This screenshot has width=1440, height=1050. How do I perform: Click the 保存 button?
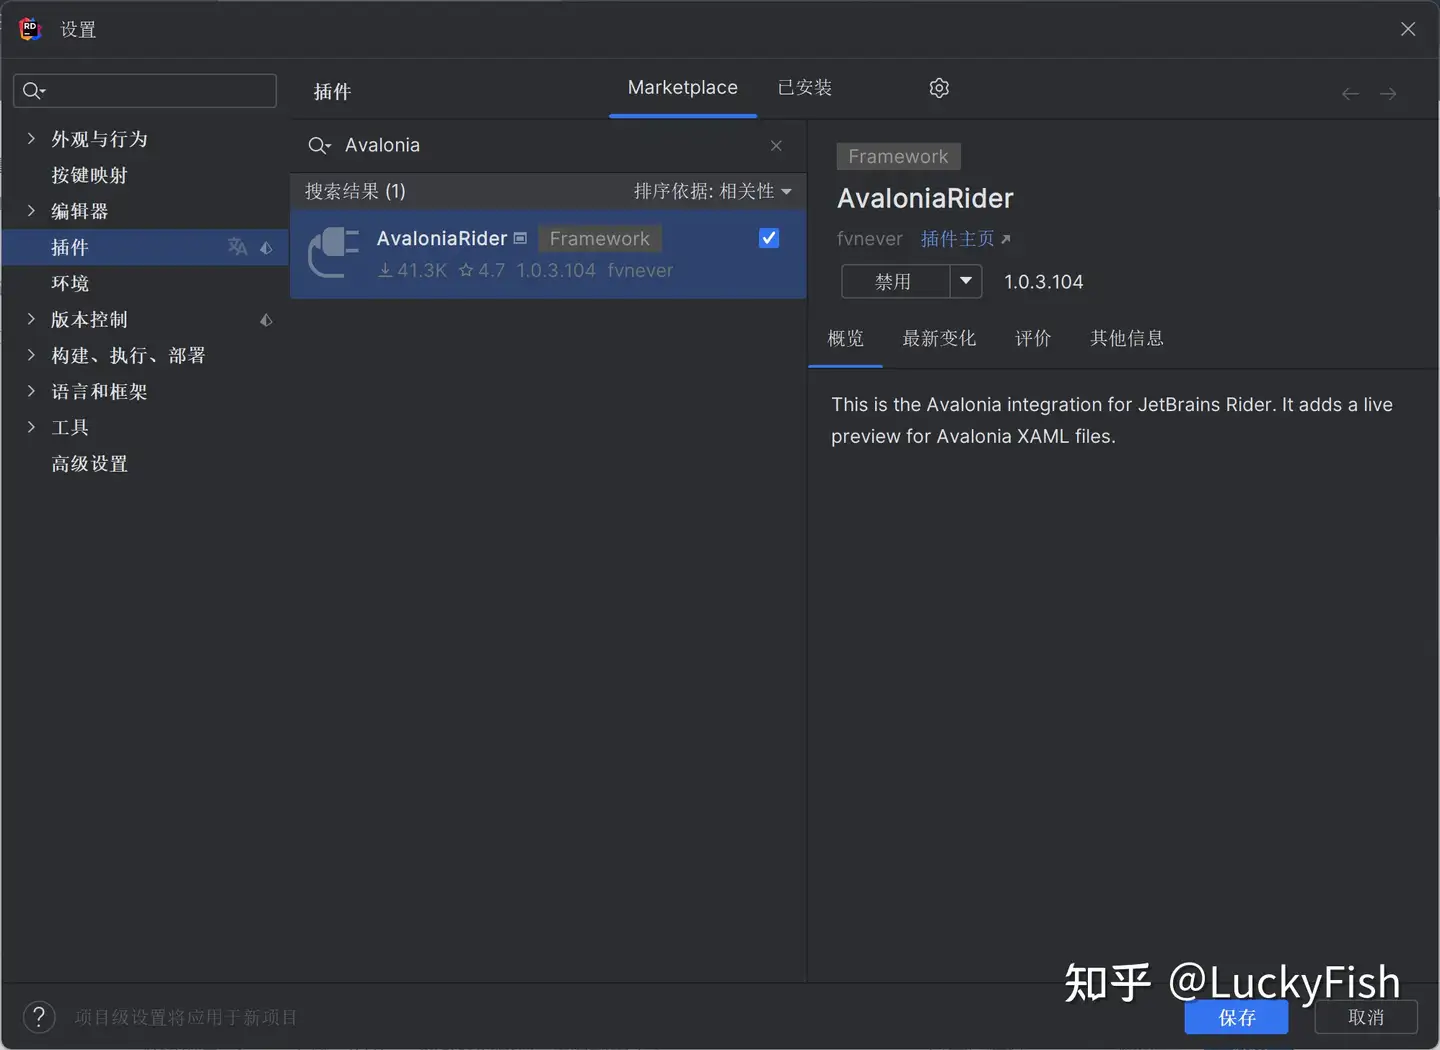(1237, 1017)
